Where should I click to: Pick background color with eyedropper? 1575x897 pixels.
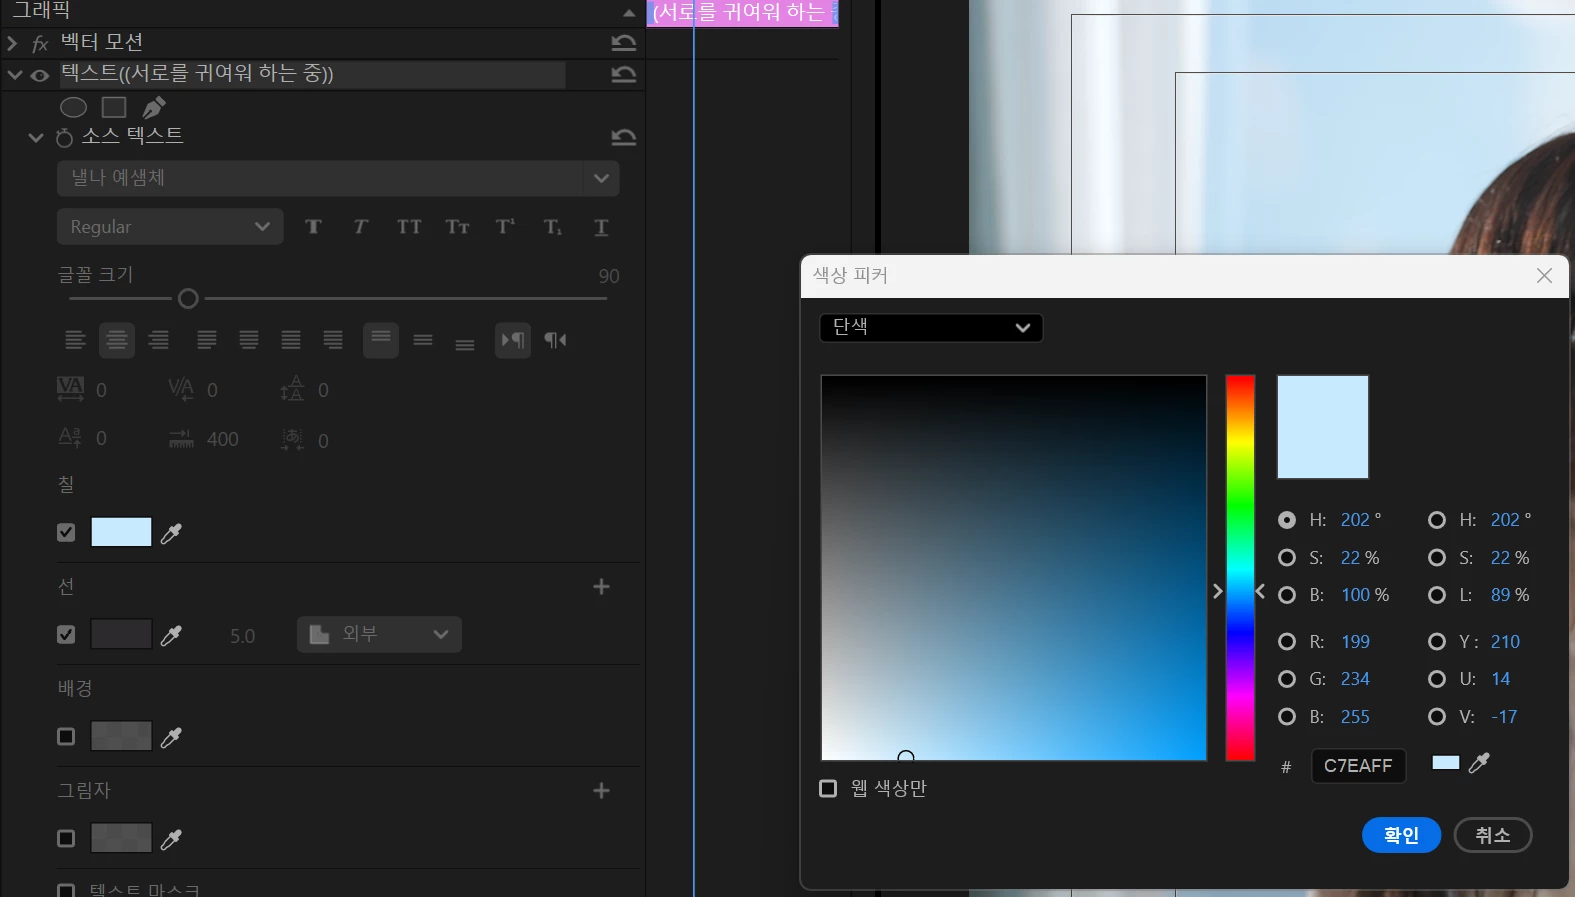[x=172, y=737]
